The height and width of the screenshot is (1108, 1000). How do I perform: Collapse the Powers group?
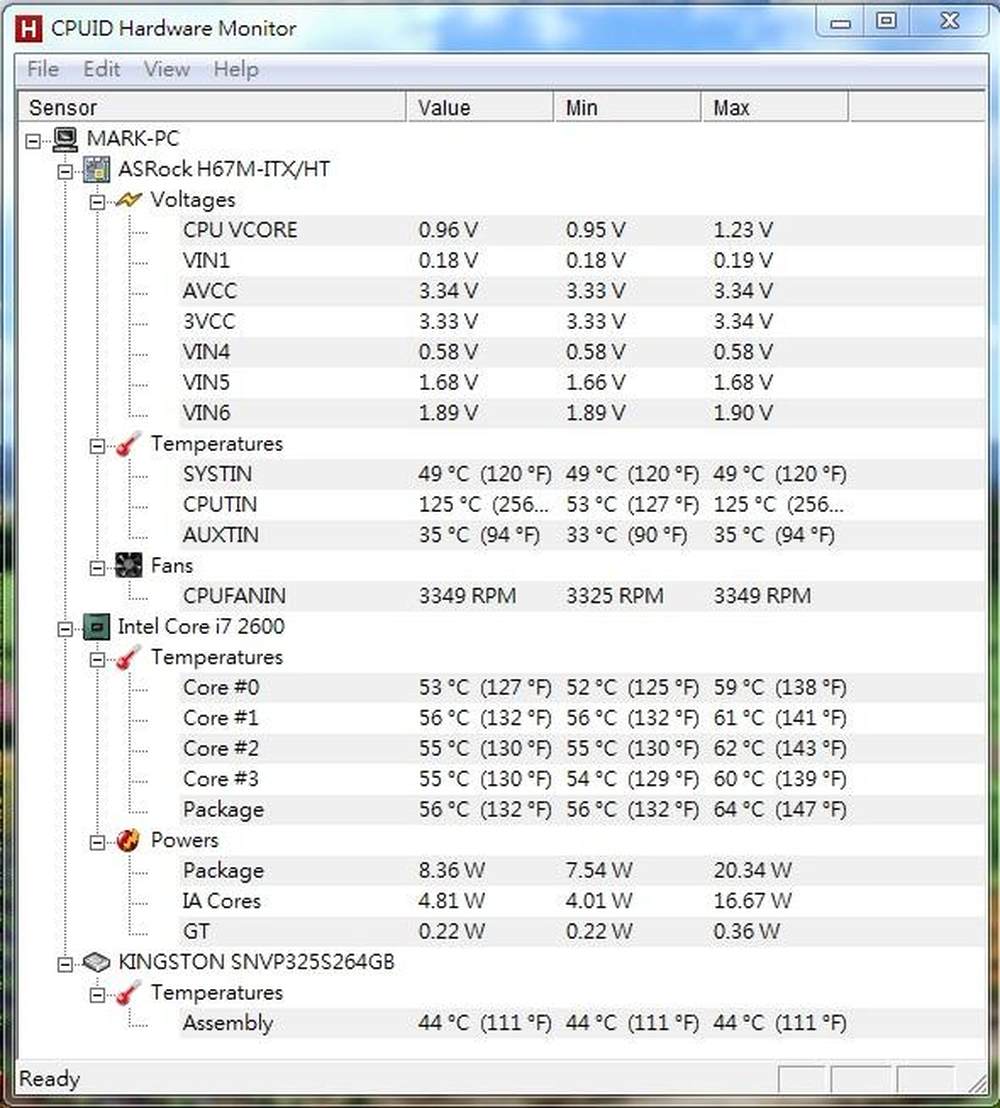click(98, 842)
